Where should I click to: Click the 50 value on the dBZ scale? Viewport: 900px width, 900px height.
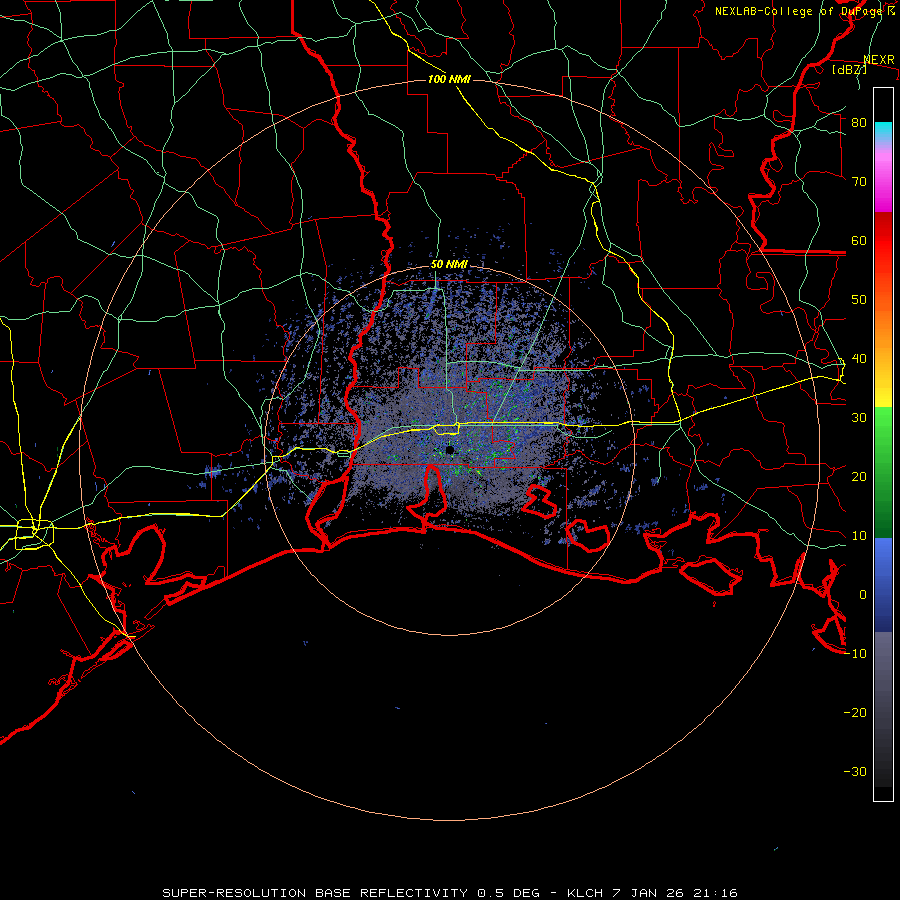(x=859, y=300)
